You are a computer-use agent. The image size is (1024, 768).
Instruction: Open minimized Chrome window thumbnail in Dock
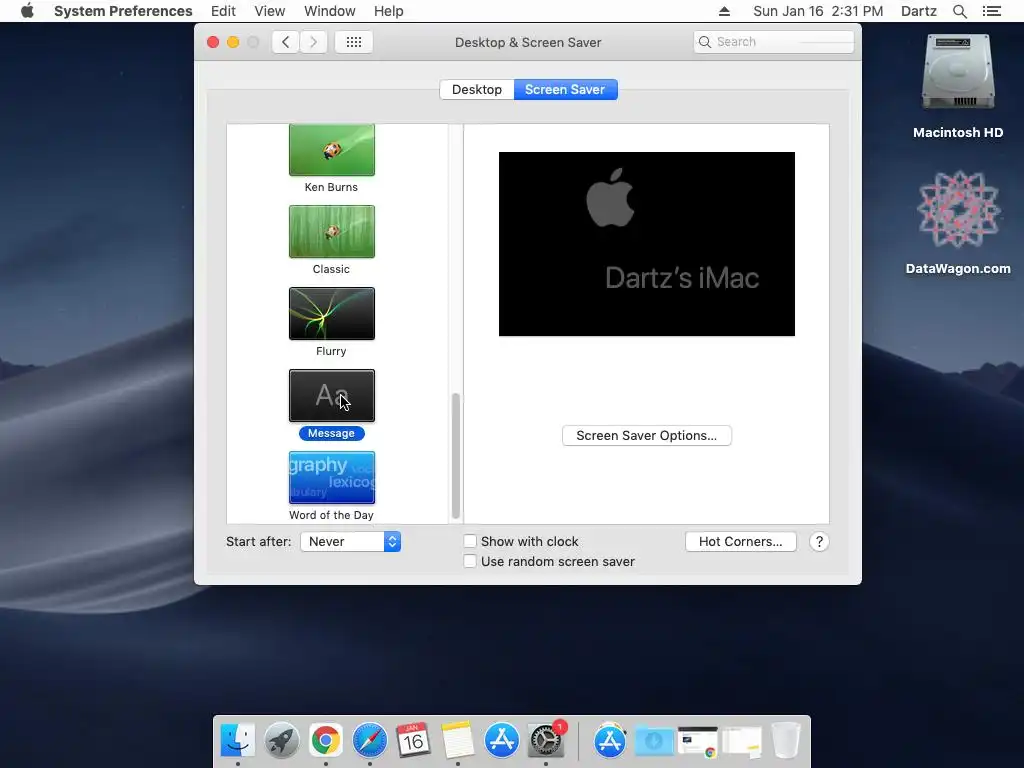pyautogui.click(x=697, y=742)
